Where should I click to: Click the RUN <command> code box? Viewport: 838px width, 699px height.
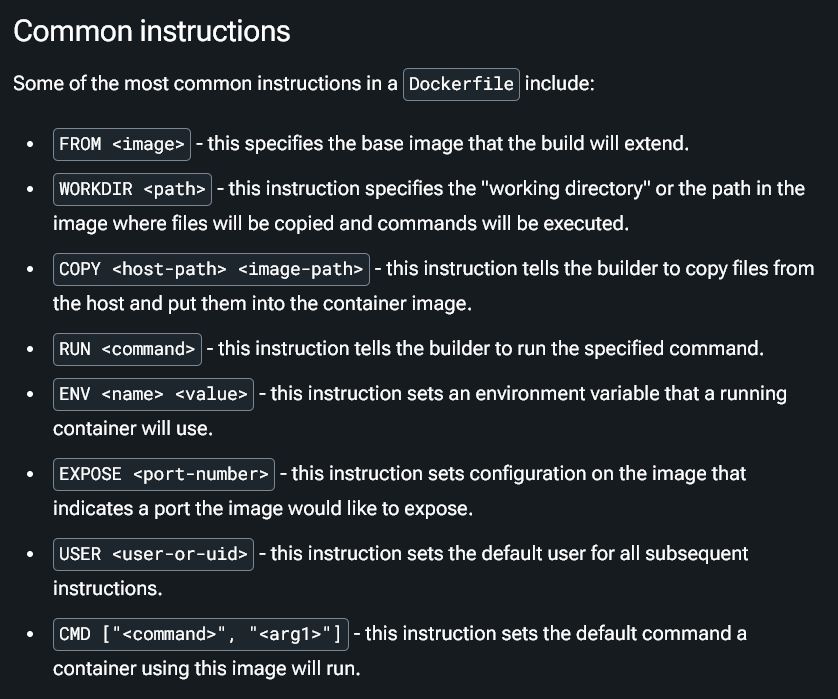tap(127, 350)
